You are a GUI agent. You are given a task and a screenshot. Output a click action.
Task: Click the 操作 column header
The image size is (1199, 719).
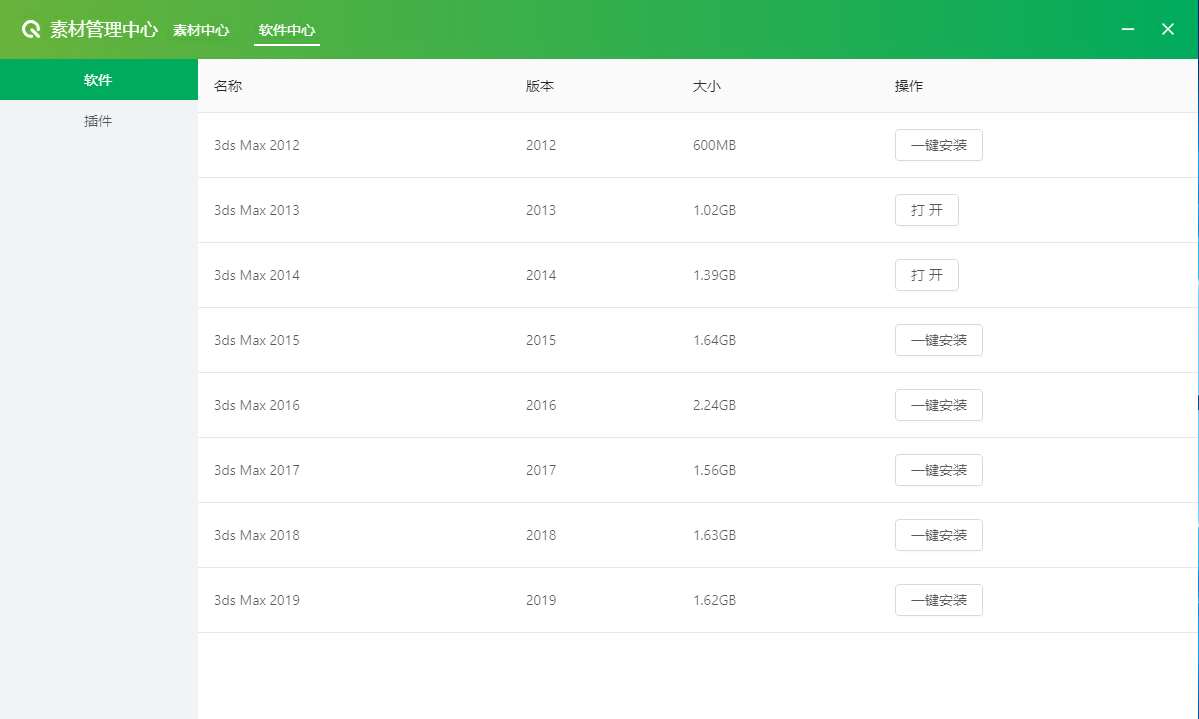click(909, 86)
